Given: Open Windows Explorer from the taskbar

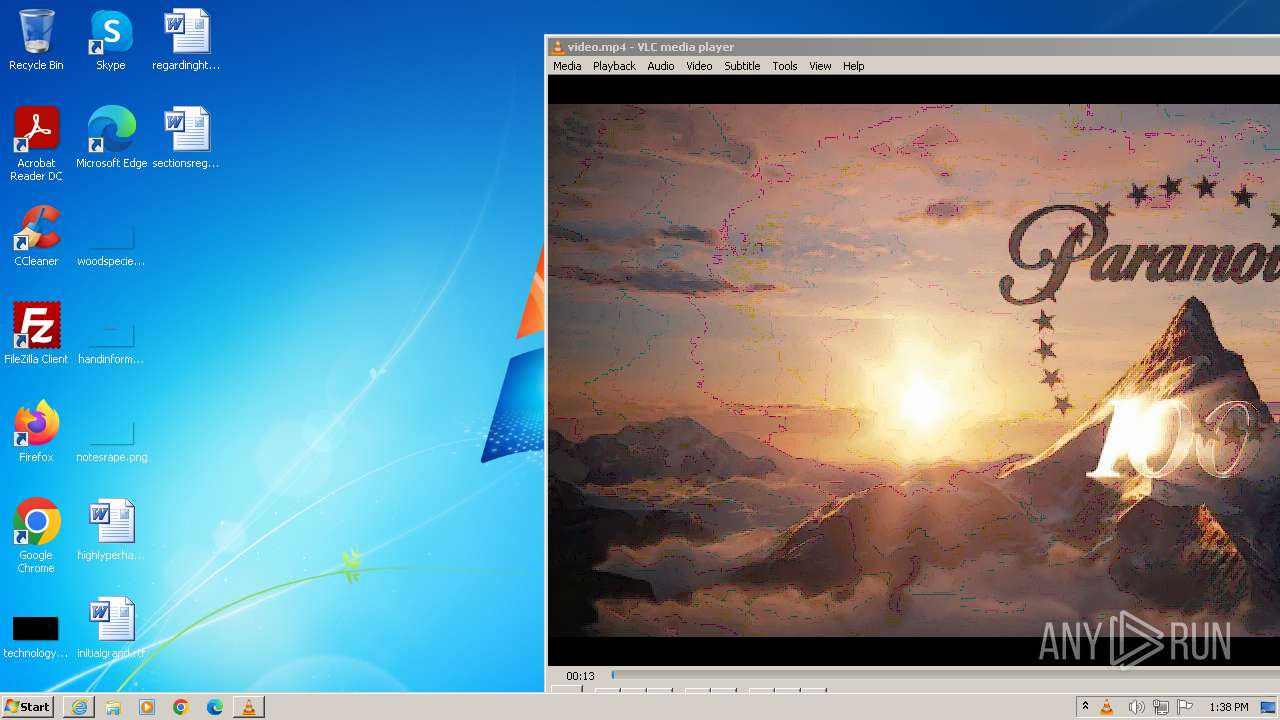Looking at the screenshot, I should 113,707.
